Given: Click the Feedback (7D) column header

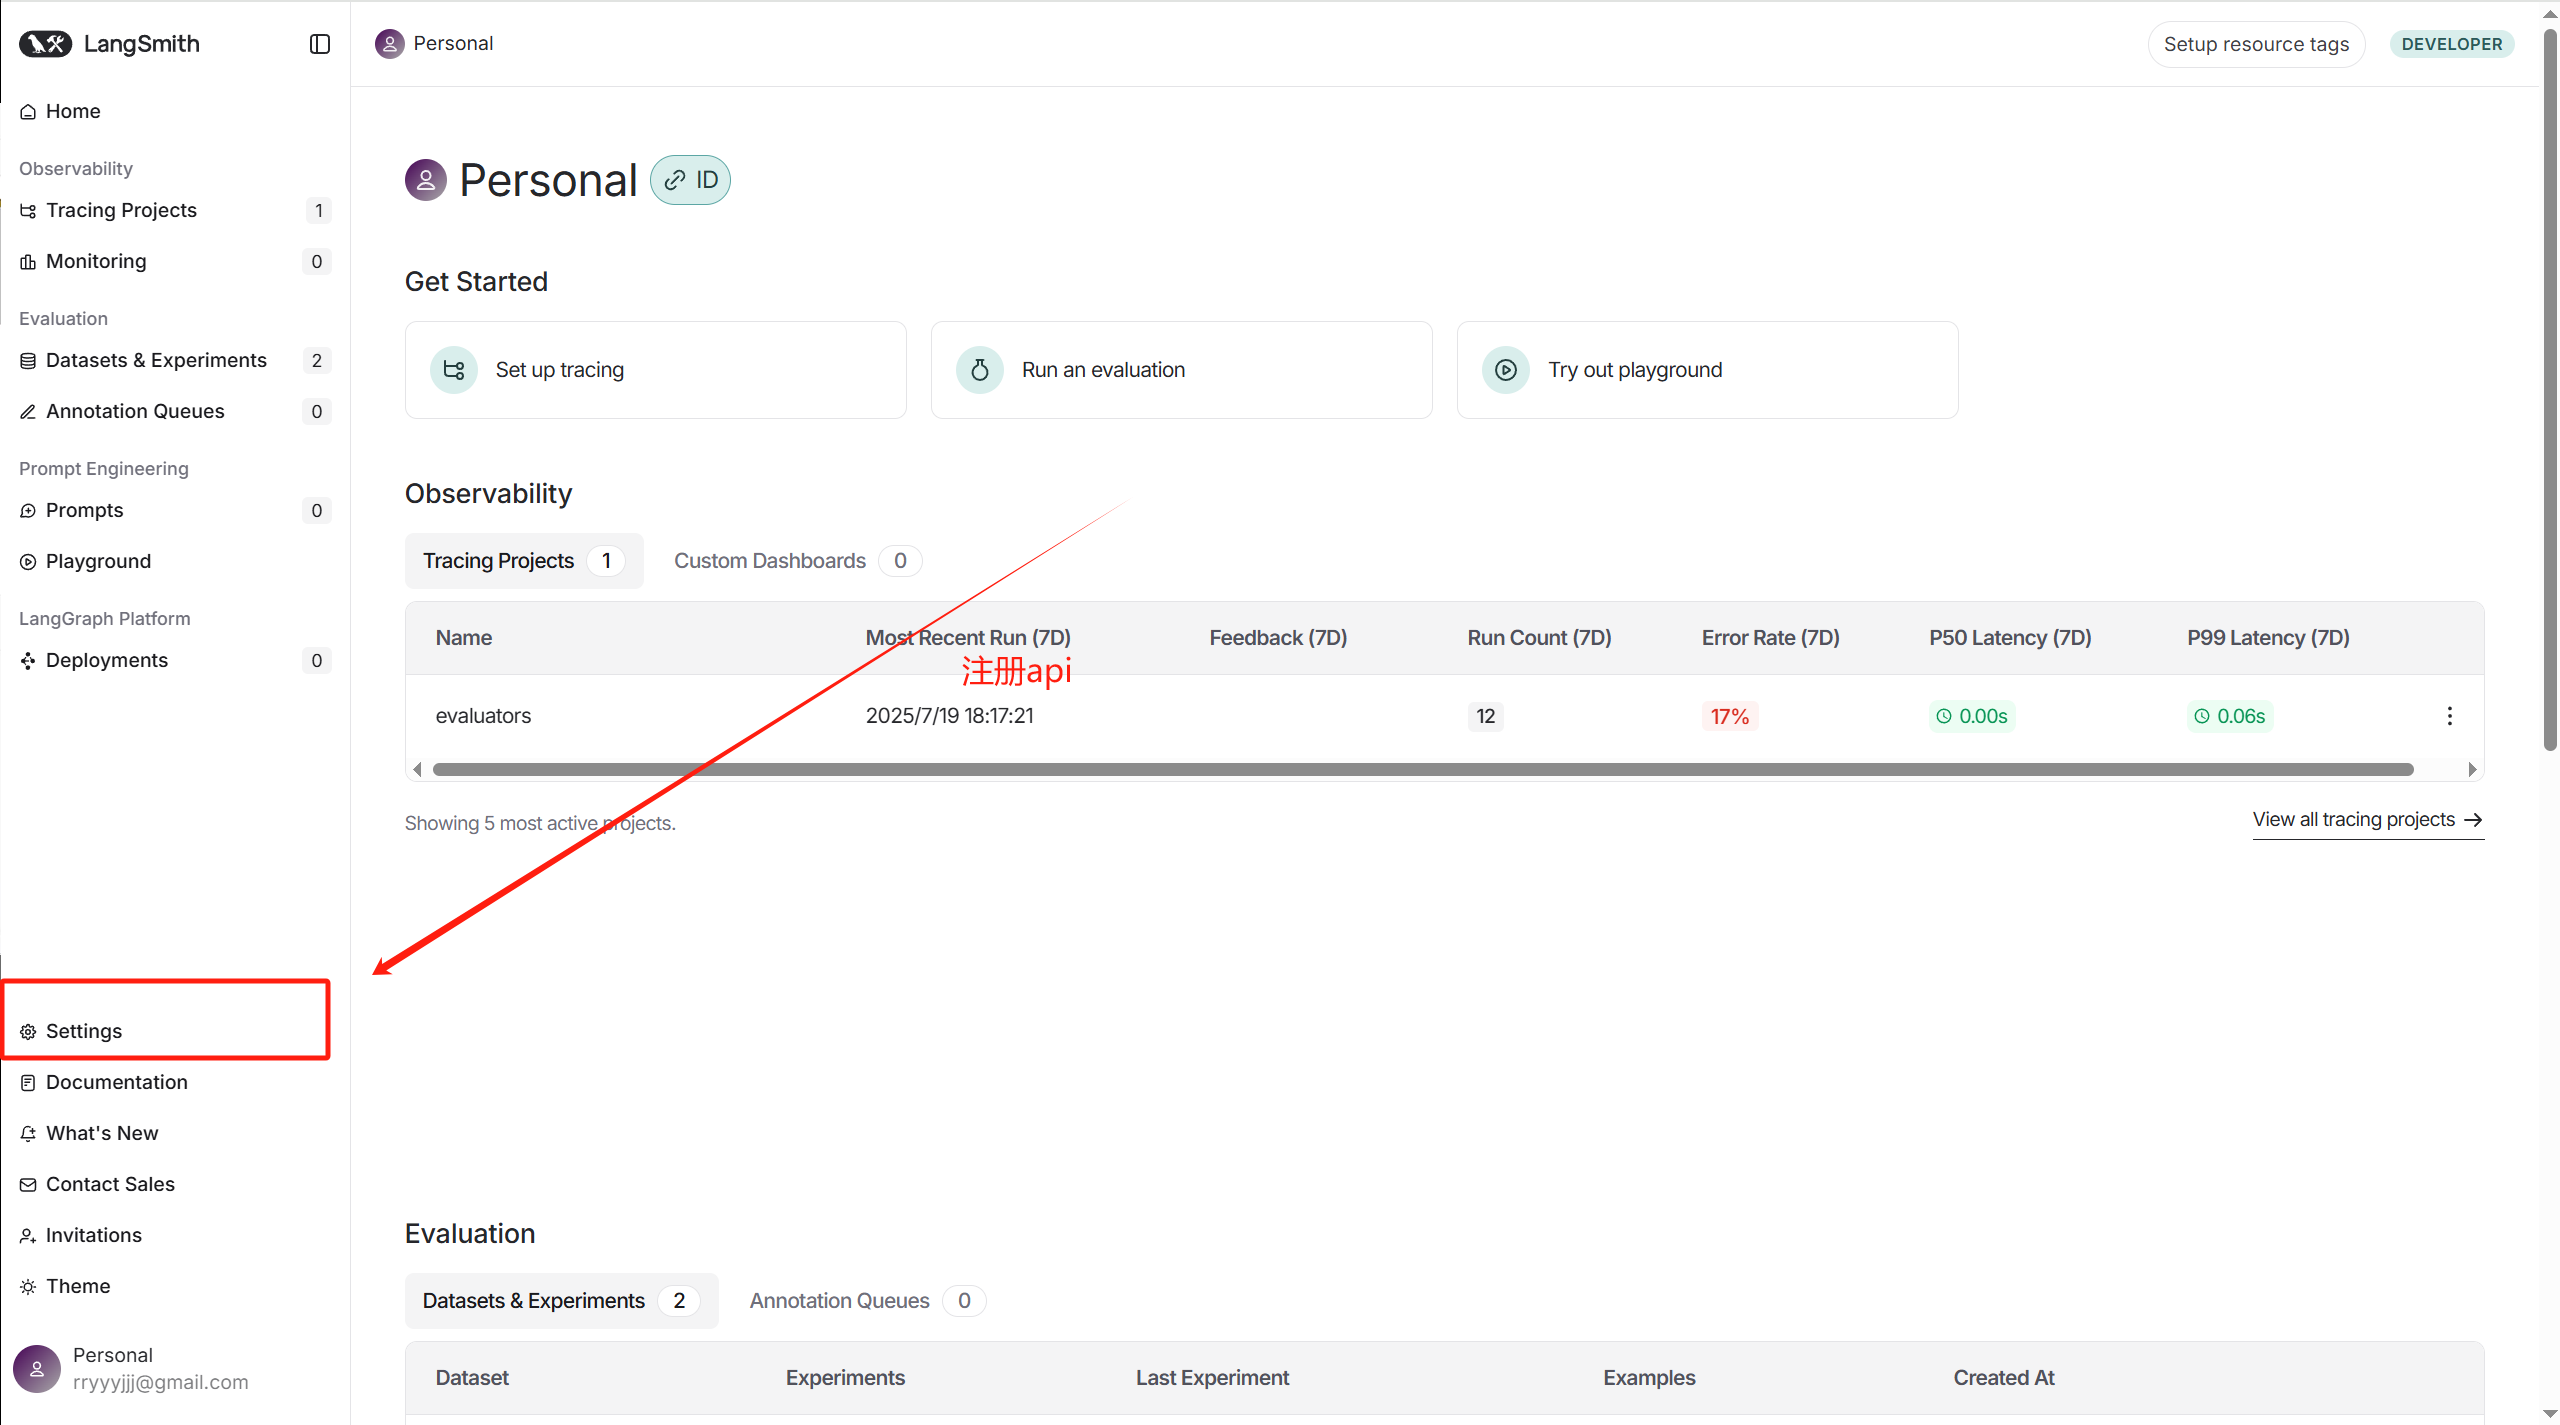Looking at the screenshot, I should coord(1278,638).
